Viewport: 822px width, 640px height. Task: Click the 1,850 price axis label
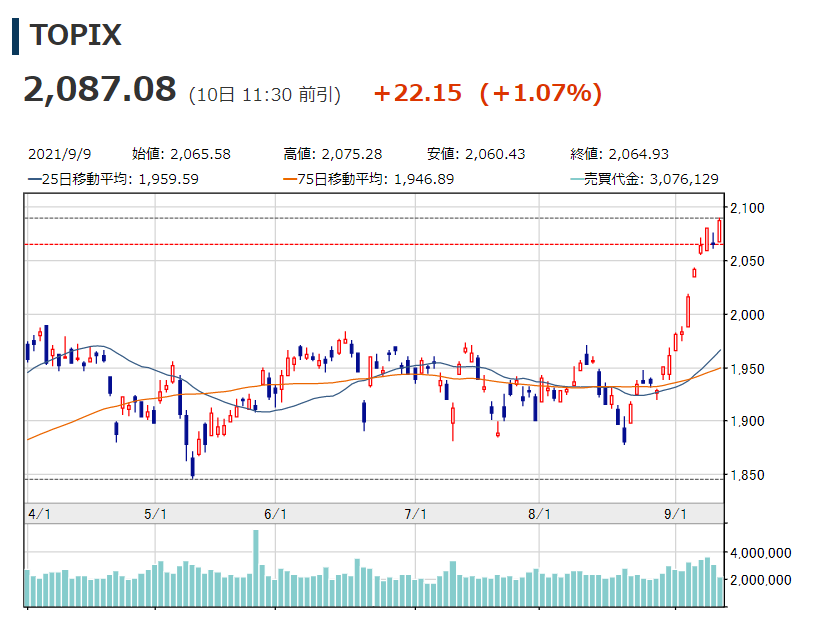click(x=747, y=475)
